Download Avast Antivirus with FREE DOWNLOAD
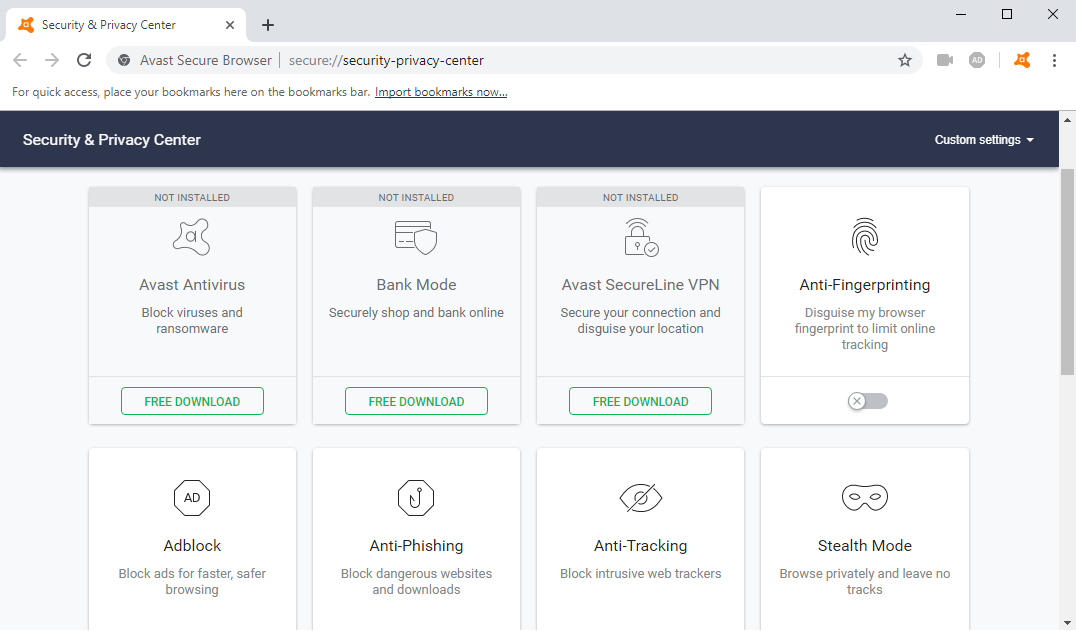 click(x=192, y=401)
